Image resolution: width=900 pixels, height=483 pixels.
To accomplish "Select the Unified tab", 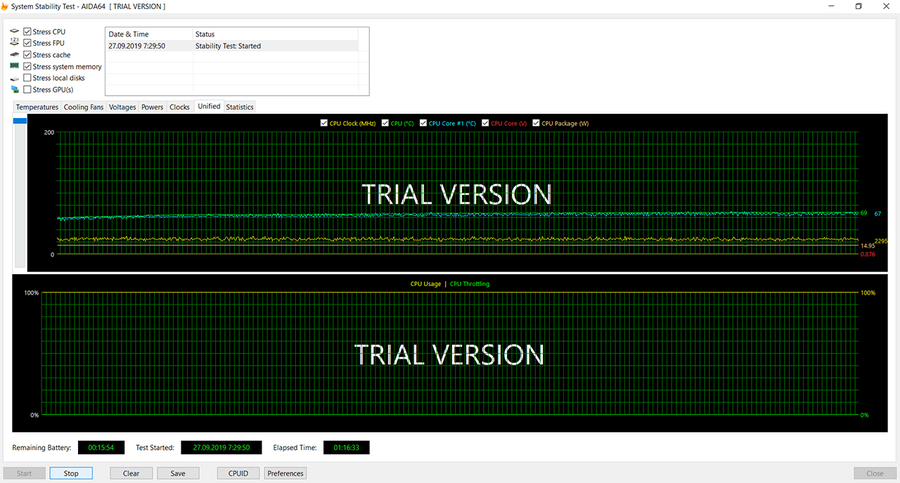I will 209,106.
